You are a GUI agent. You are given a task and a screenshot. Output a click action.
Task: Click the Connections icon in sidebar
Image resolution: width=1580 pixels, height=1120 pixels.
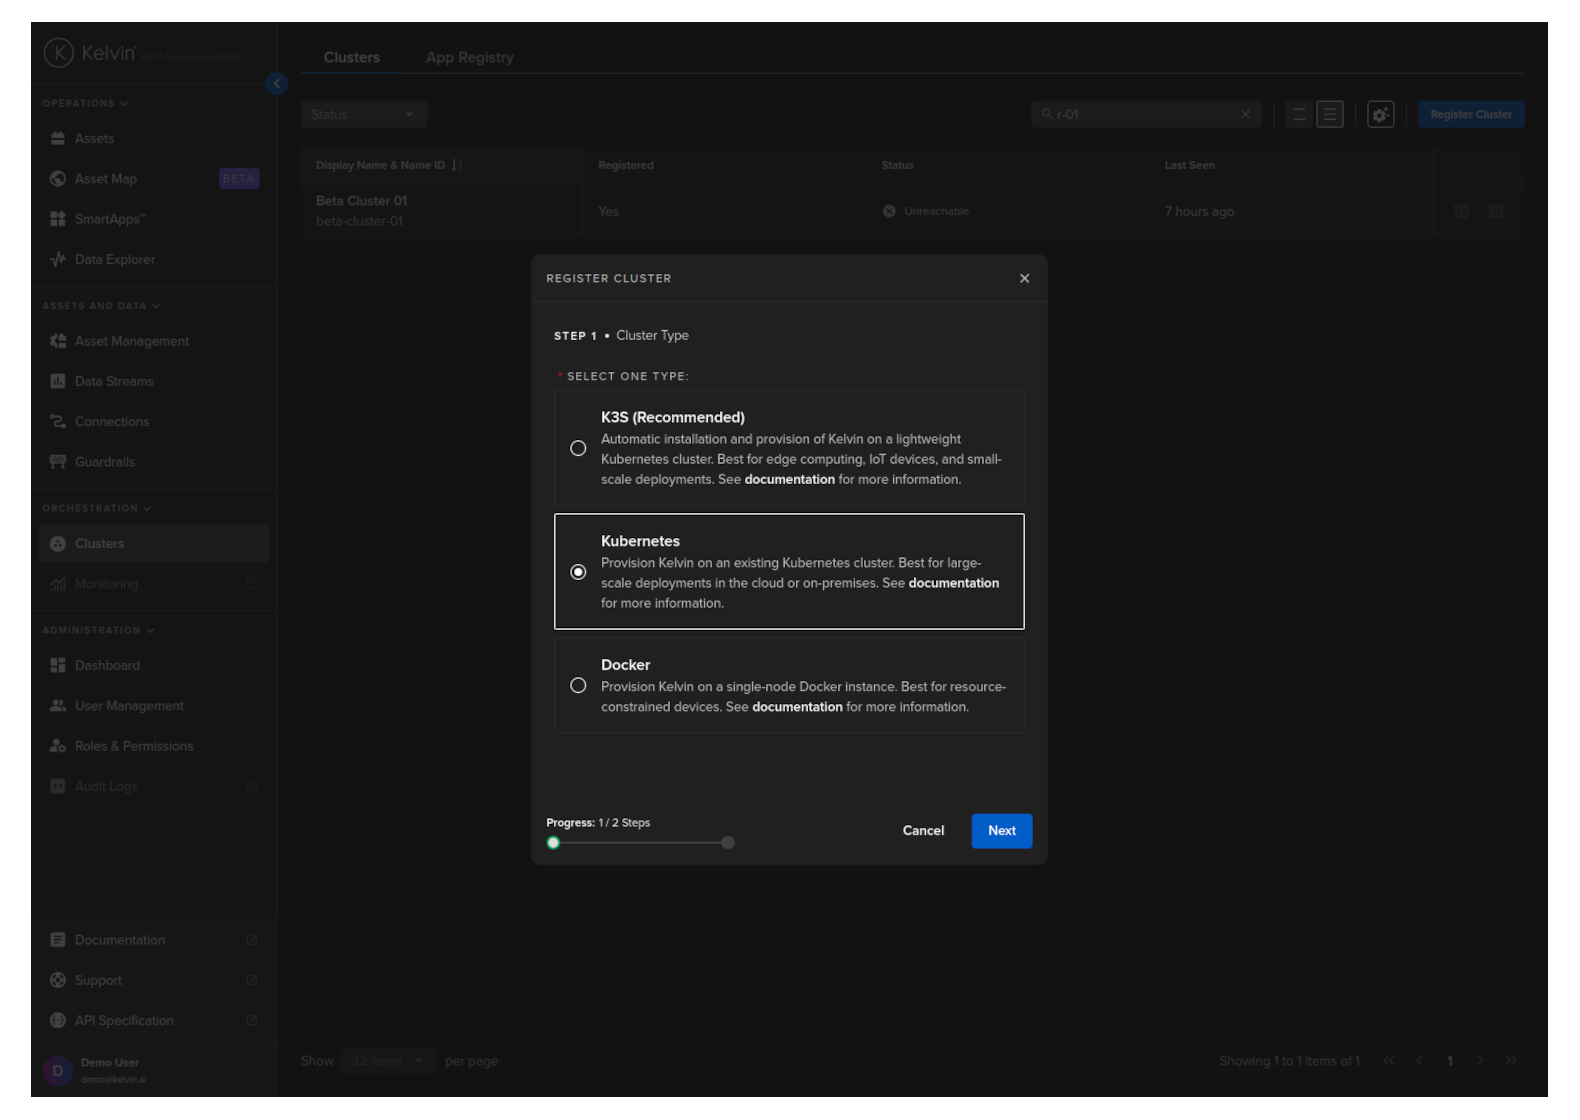58,422
